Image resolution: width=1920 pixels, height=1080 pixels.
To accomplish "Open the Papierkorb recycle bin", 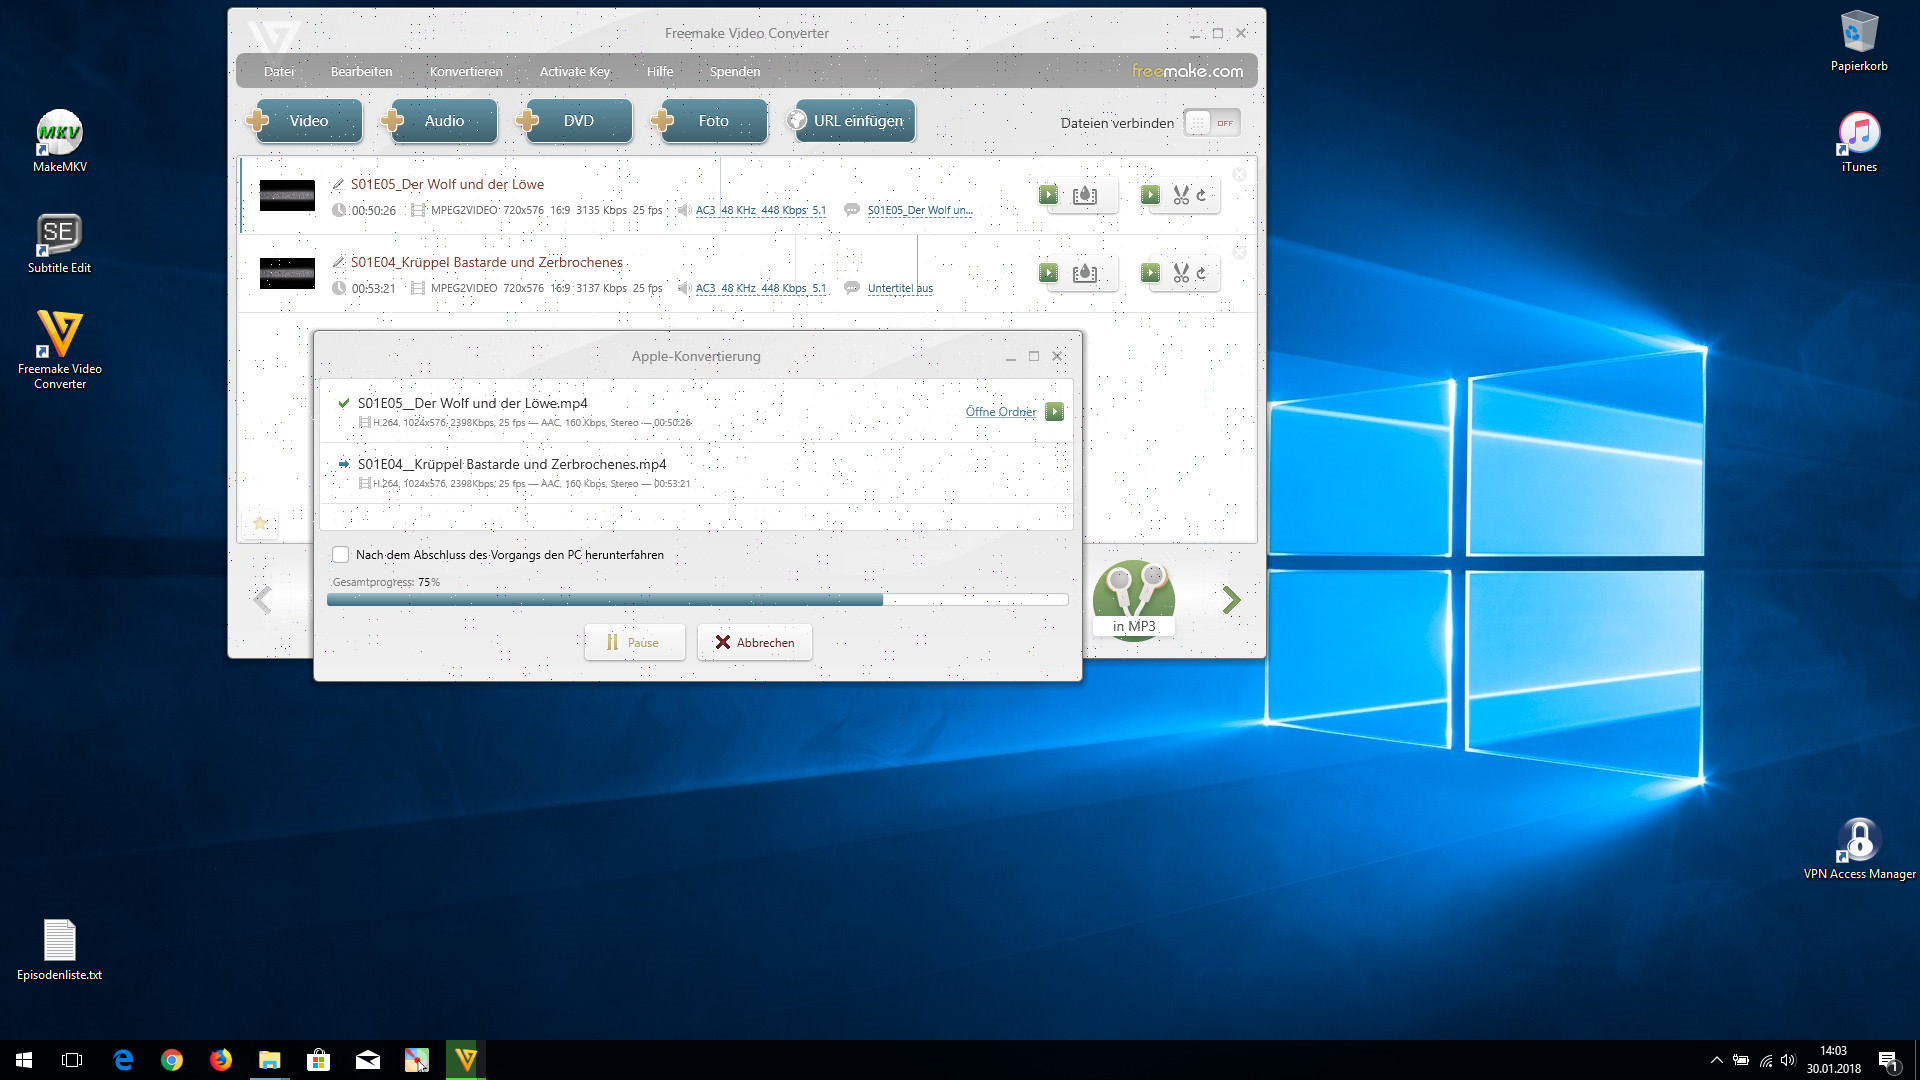I will click(1859, 41).
